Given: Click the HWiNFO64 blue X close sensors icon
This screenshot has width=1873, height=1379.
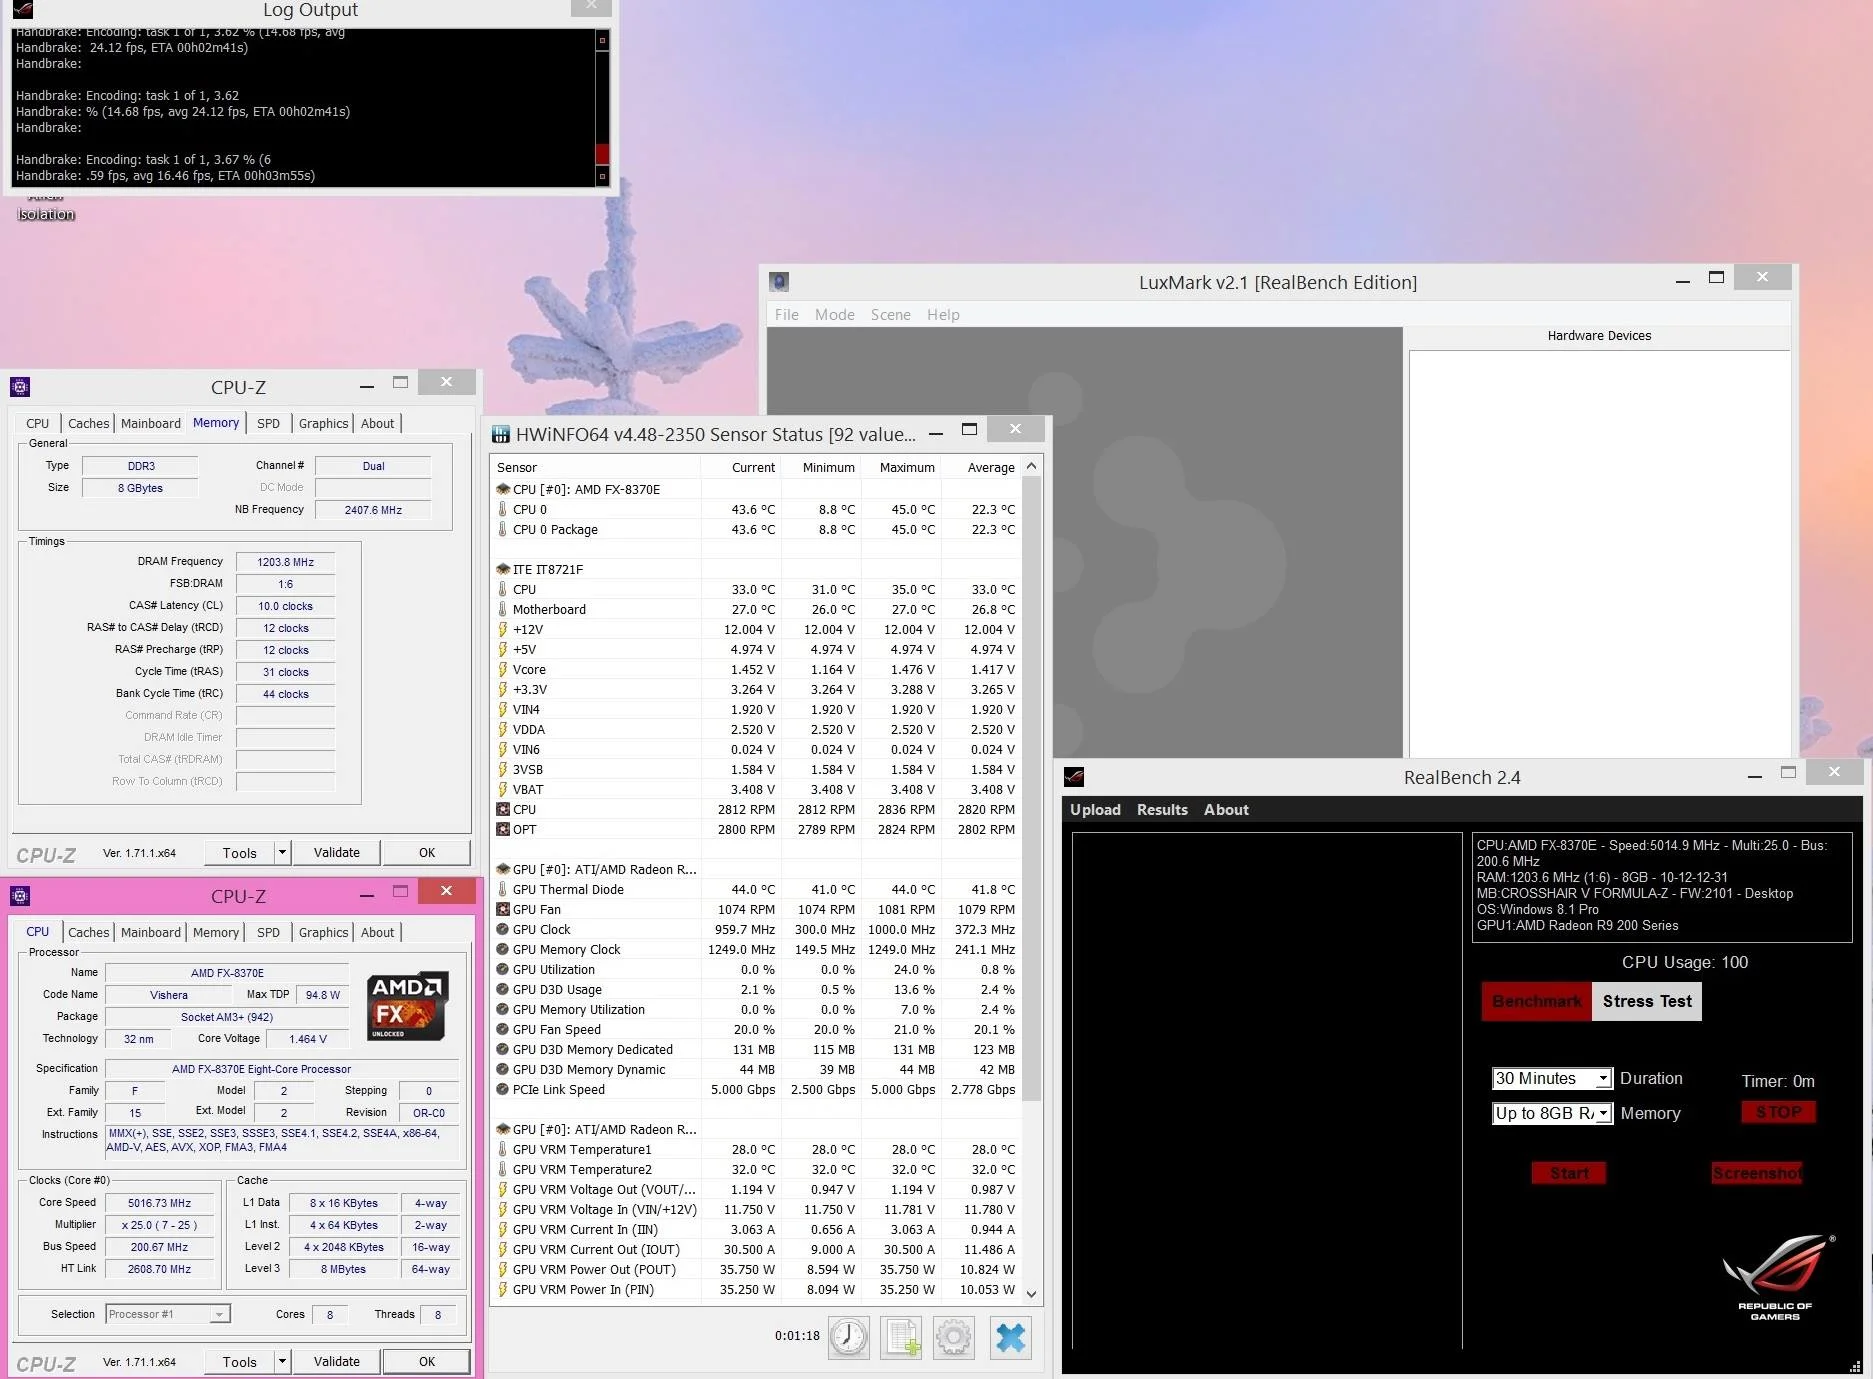Looking at the screenshot, I should [1010, 1337].
